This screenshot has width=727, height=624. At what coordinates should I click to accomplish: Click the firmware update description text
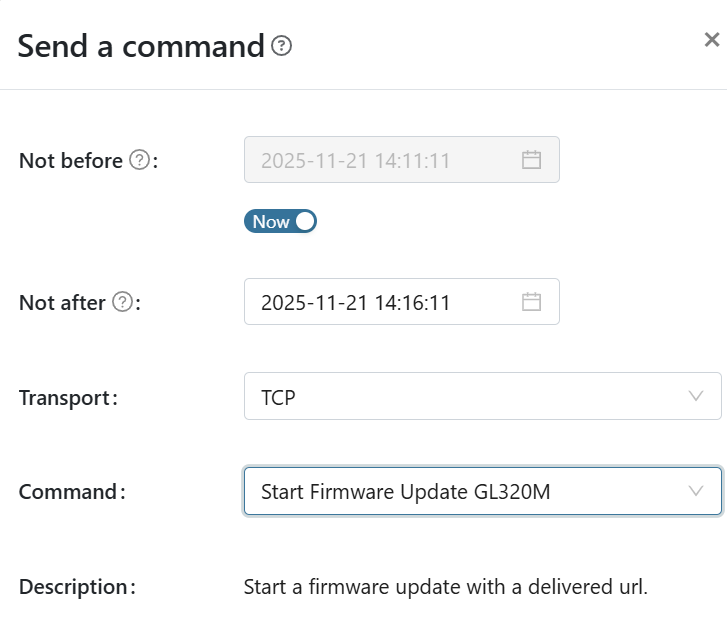445,586
